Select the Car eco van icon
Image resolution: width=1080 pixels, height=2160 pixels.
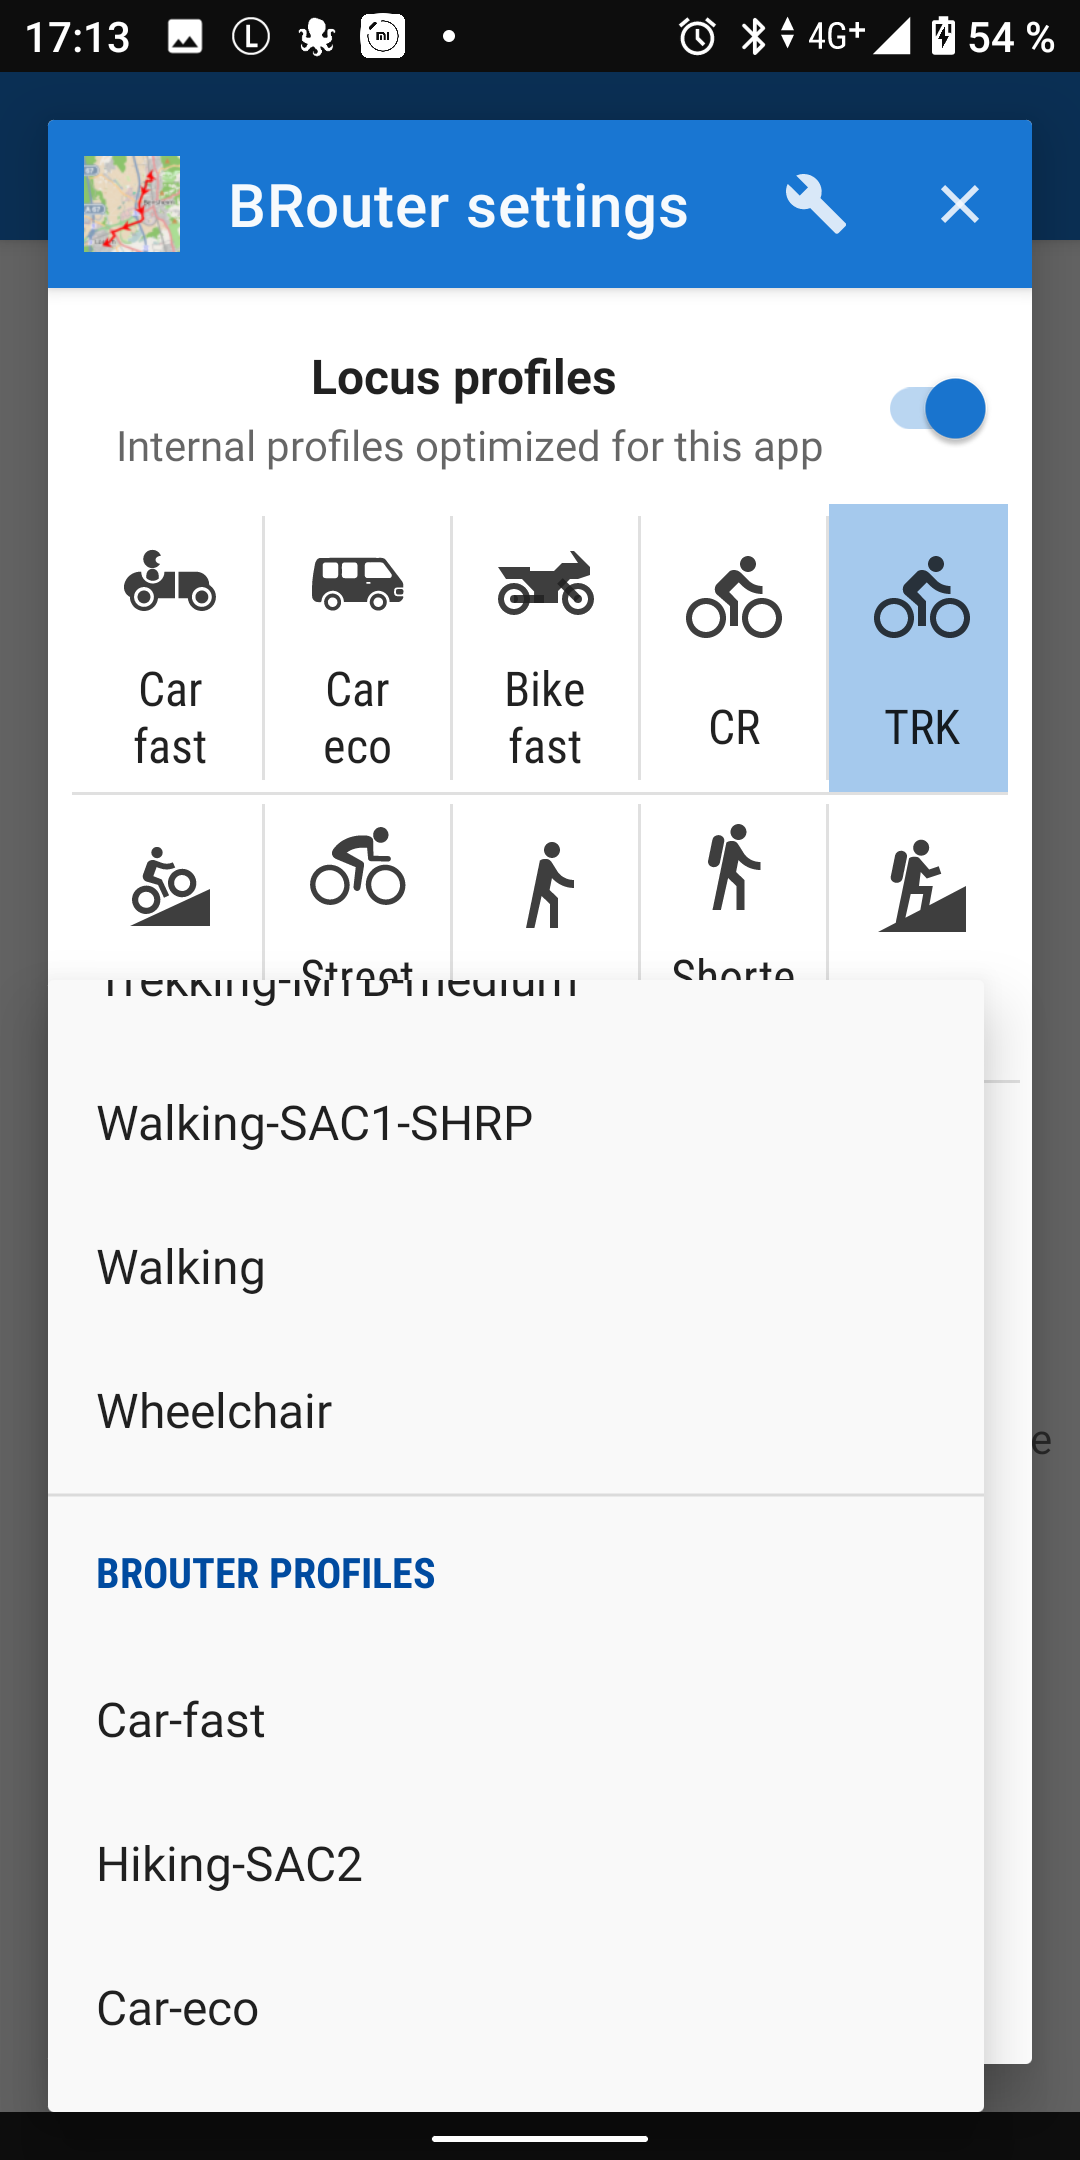tap(357, 650)
